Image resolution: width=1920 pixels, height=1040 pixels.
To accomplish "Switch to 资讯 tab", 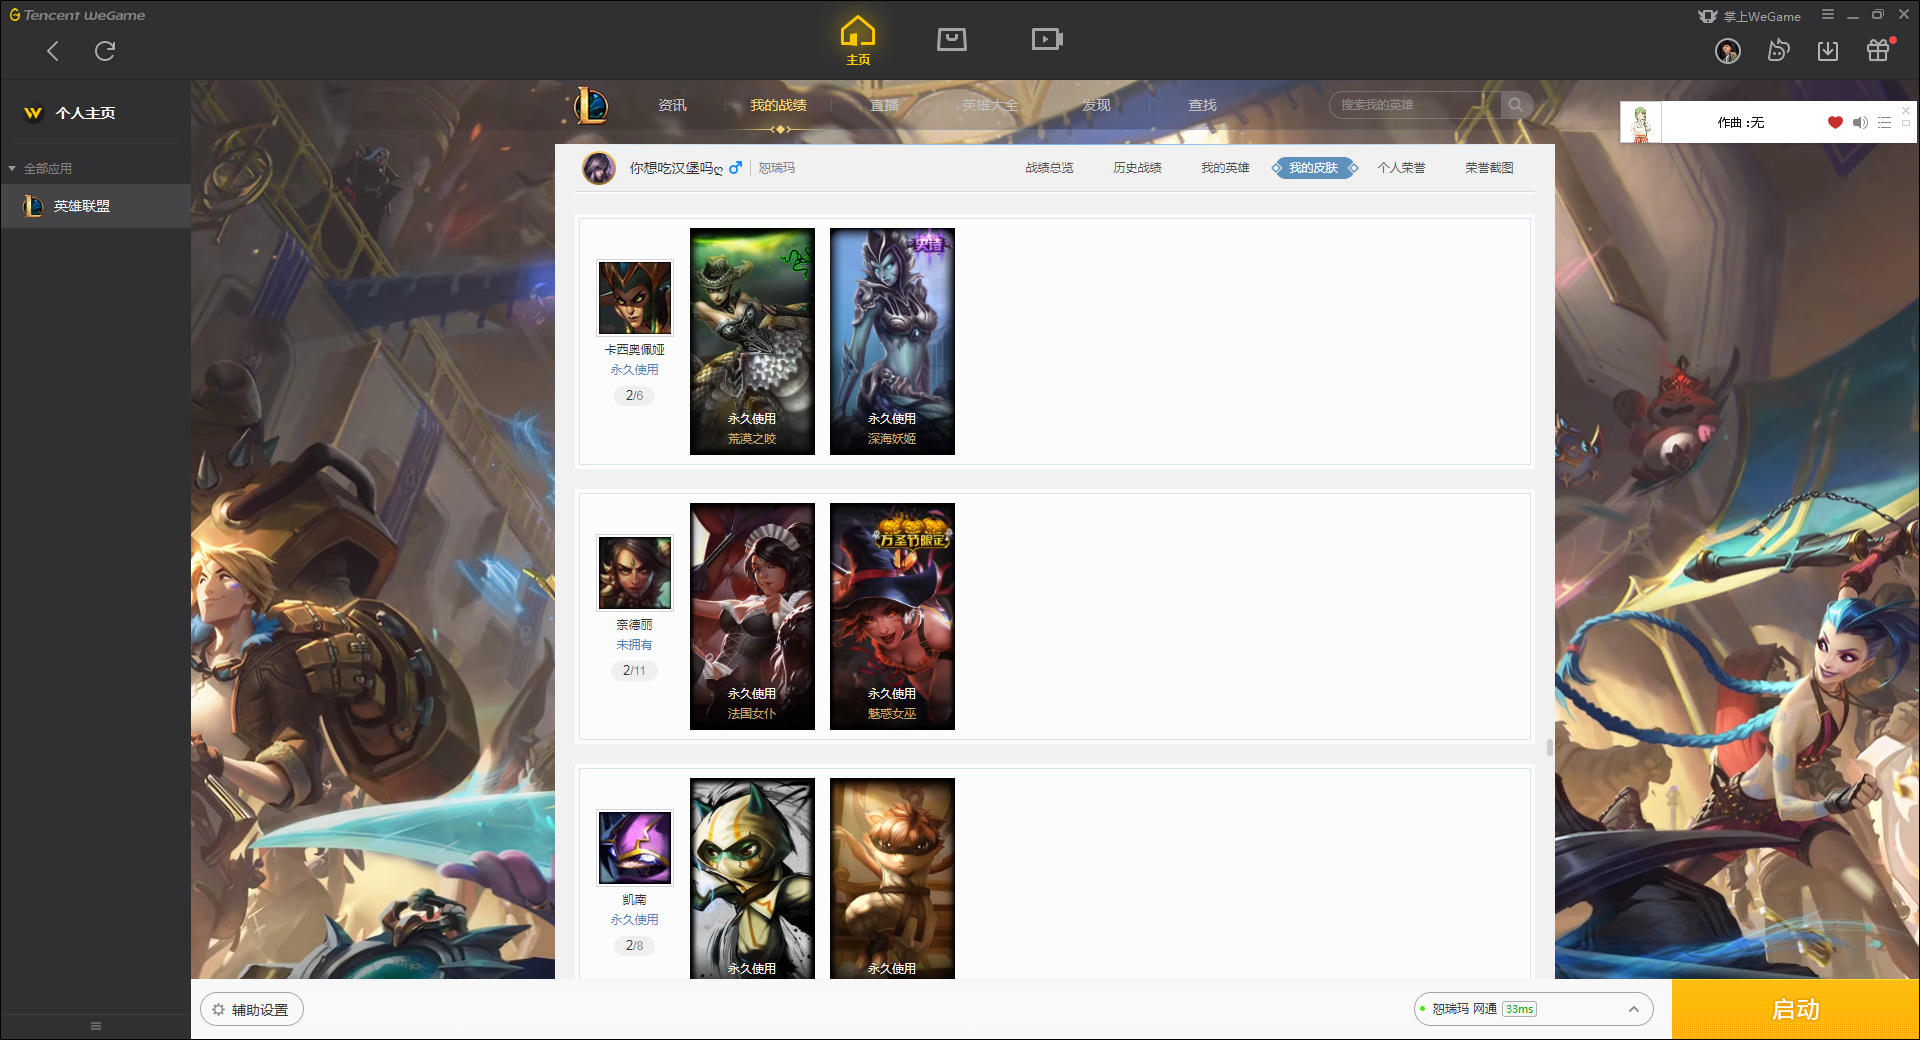I will (672, 105).
